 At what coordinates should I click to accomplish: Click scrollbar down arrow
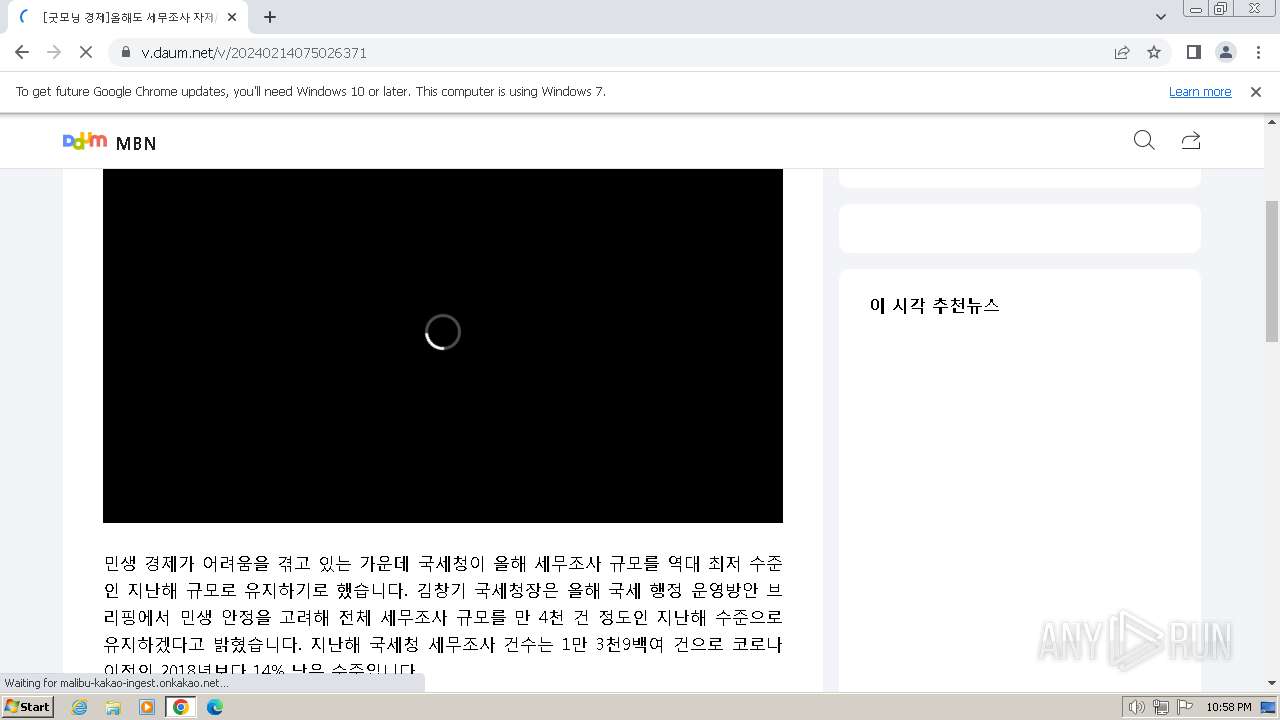pyautogui.click(x=1272, y=684)
